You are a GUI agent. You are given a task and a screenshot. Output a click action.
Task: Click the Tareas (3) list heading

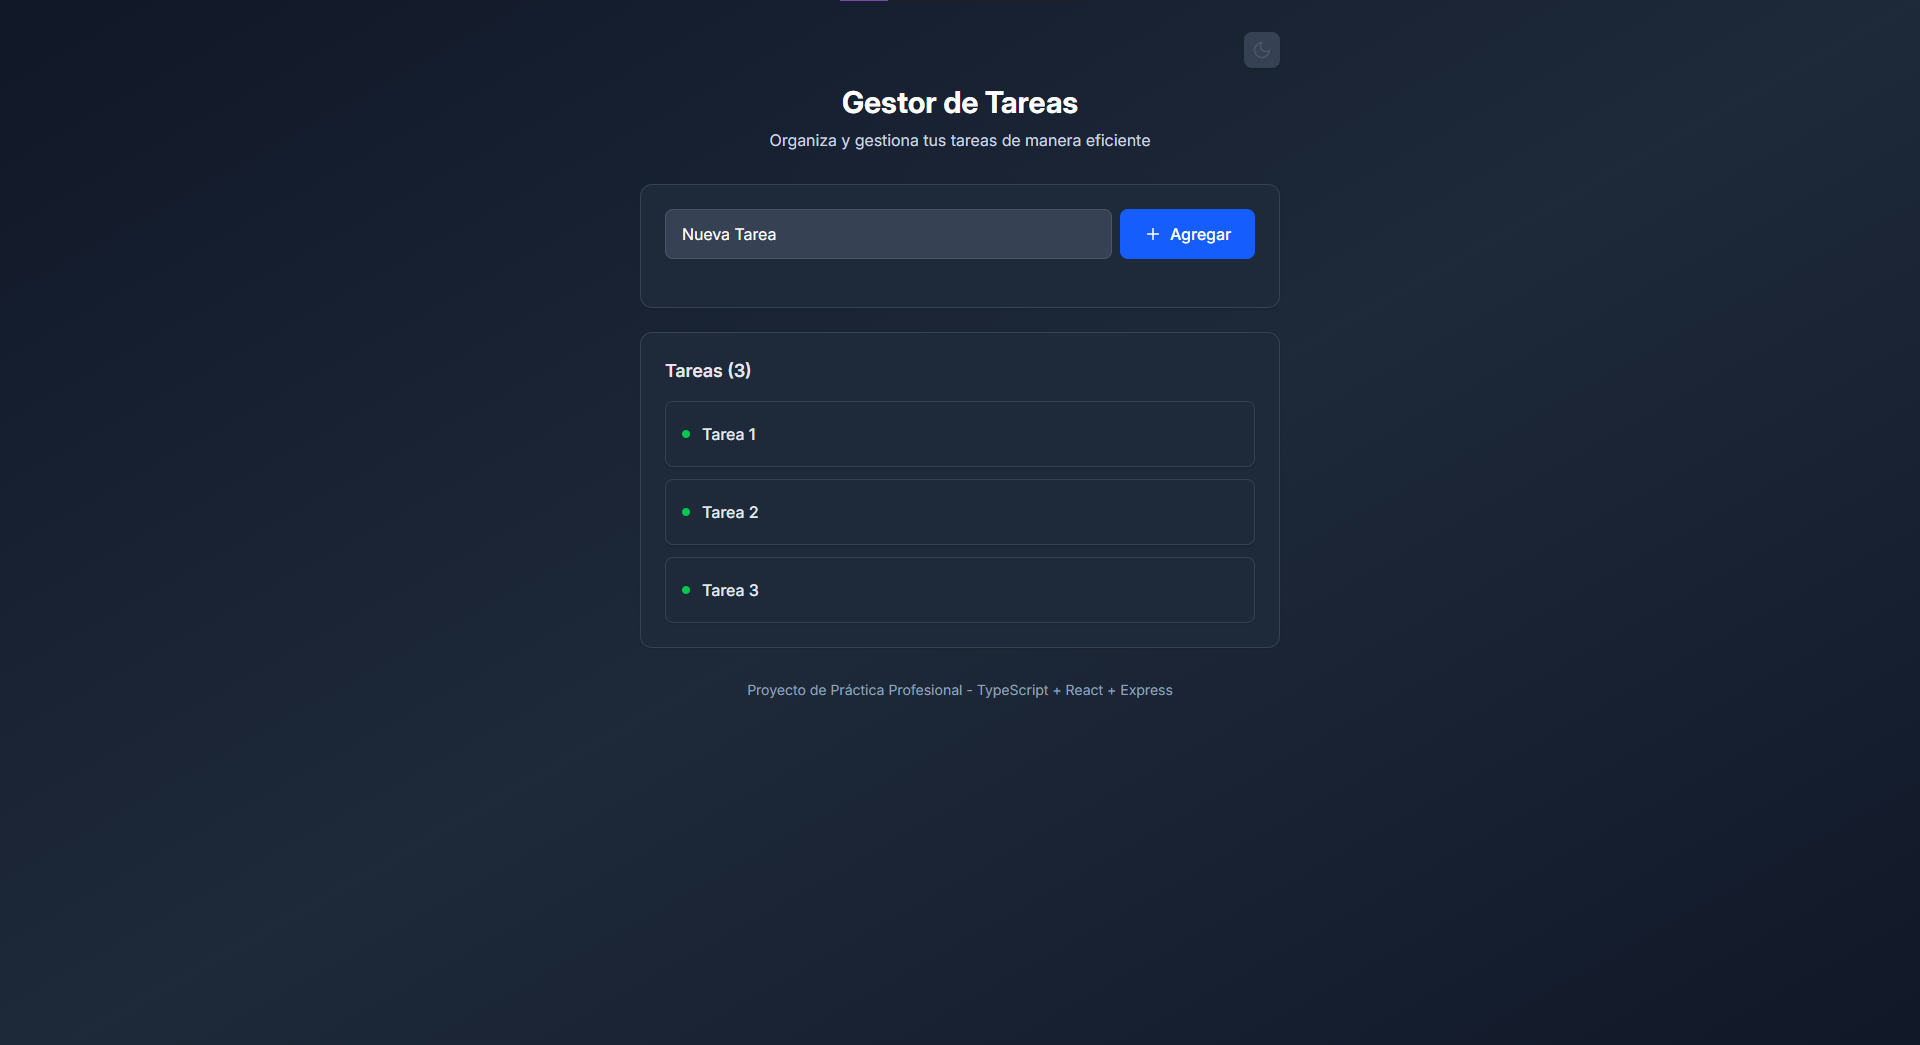tap(708, 370)
